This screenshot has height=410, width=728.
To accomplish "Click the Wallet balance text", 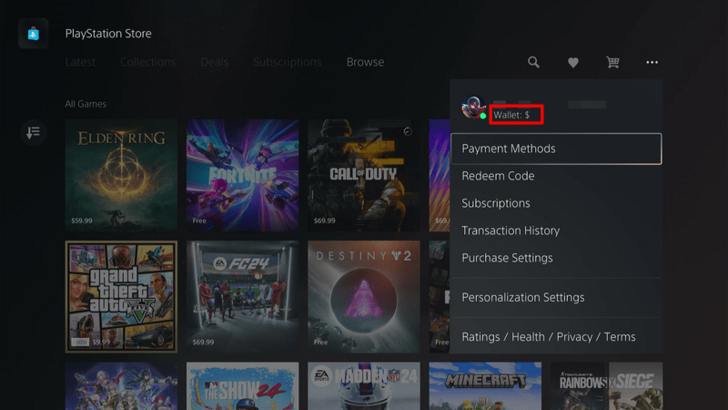I will click(x=511, y=115).
